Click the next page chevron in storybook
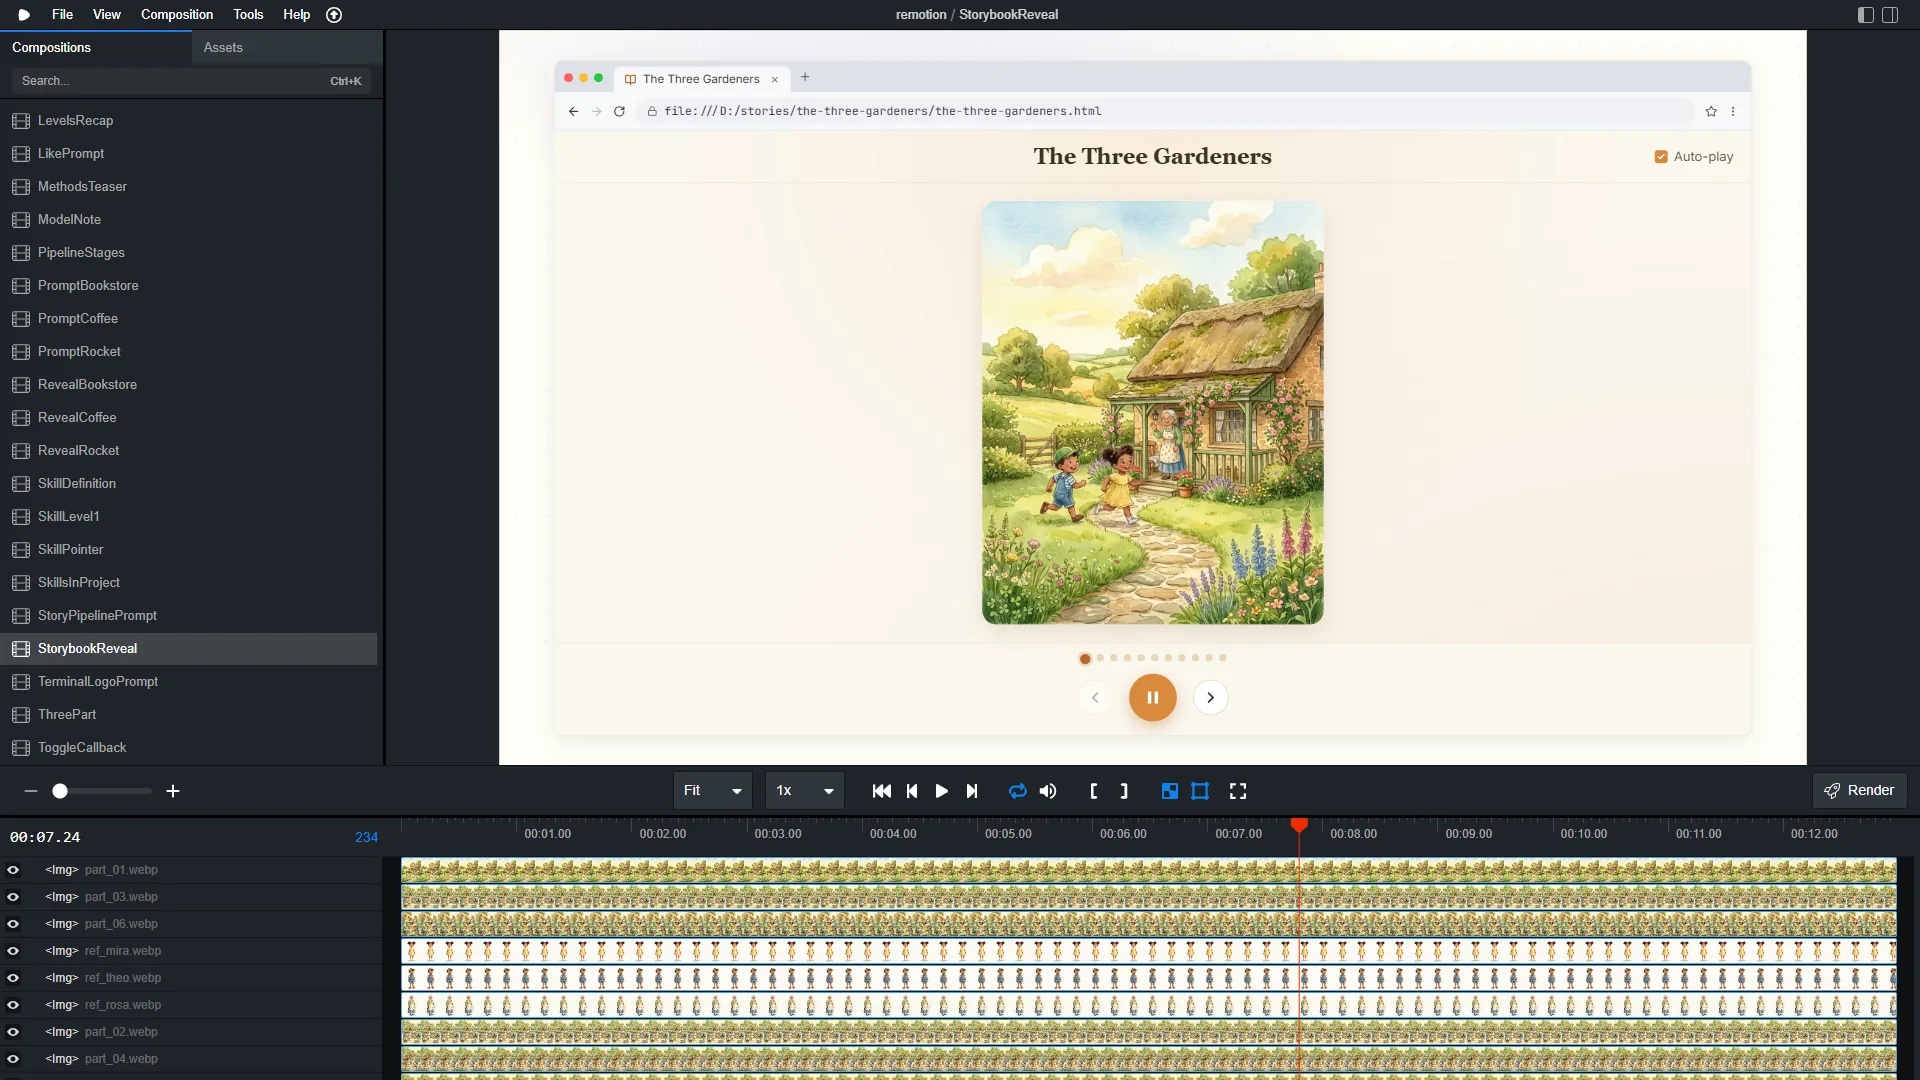This screenshot has width=1920, height=1080. [x=1210, y=698]
